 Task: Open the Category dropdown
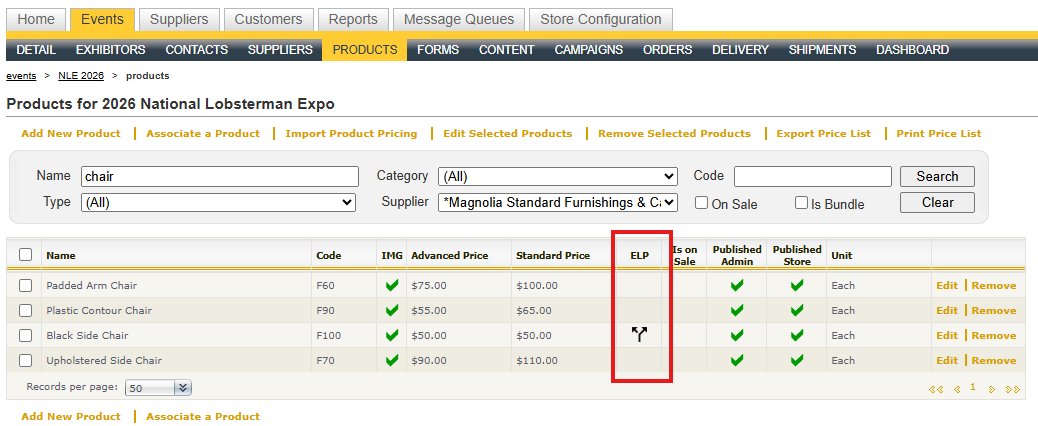(557, 176)
